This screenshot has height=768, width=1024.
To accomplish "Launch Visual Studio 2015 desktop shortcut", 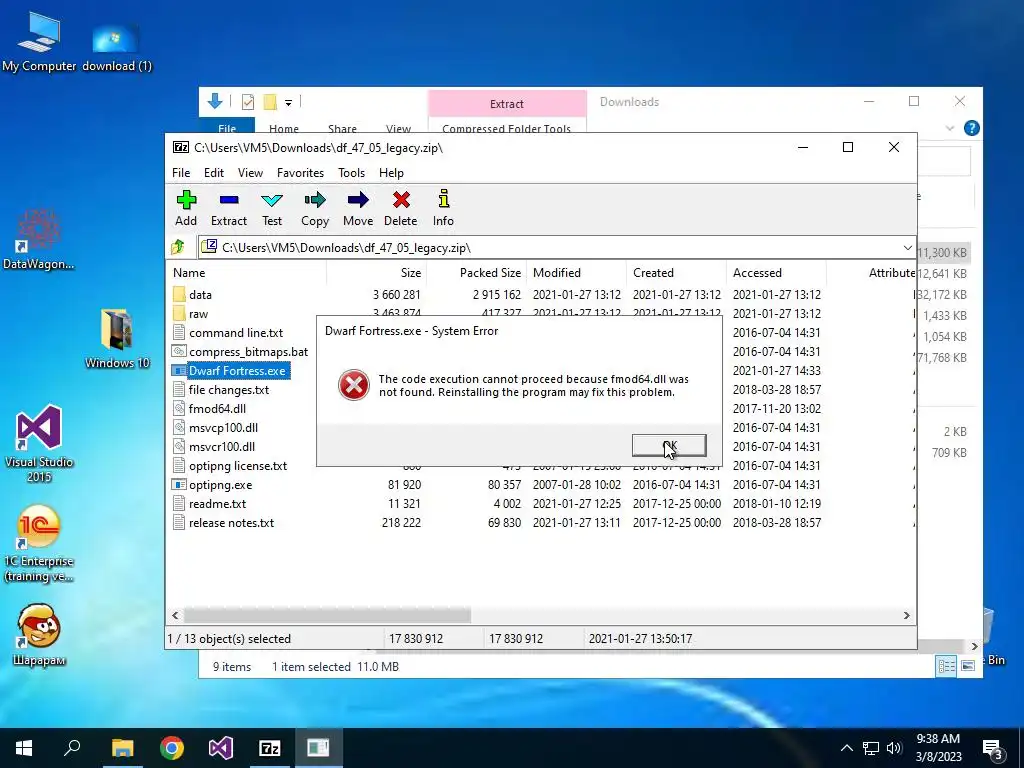I will [x=39, y=444].
